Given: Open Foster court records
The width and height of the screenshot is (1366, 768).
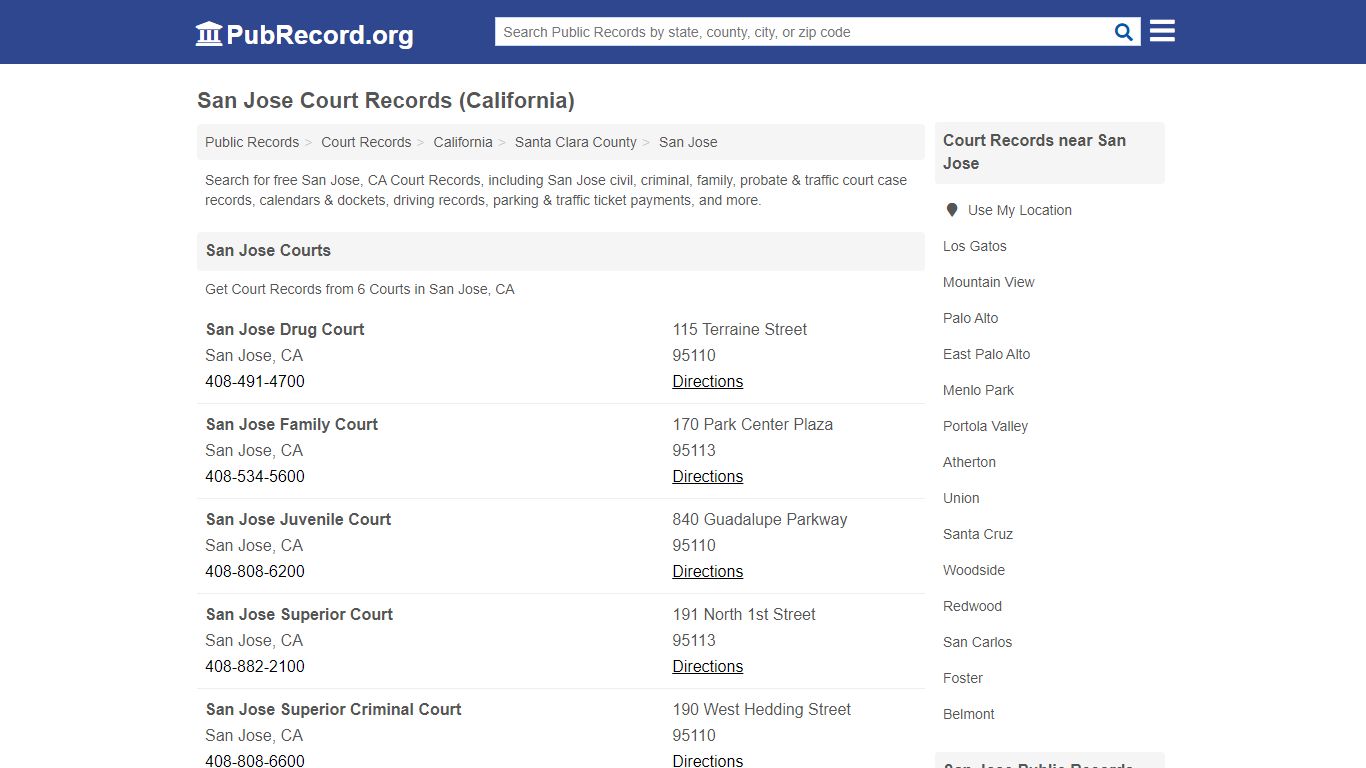Looking at the screenshot, I should [x=963, y=678].
